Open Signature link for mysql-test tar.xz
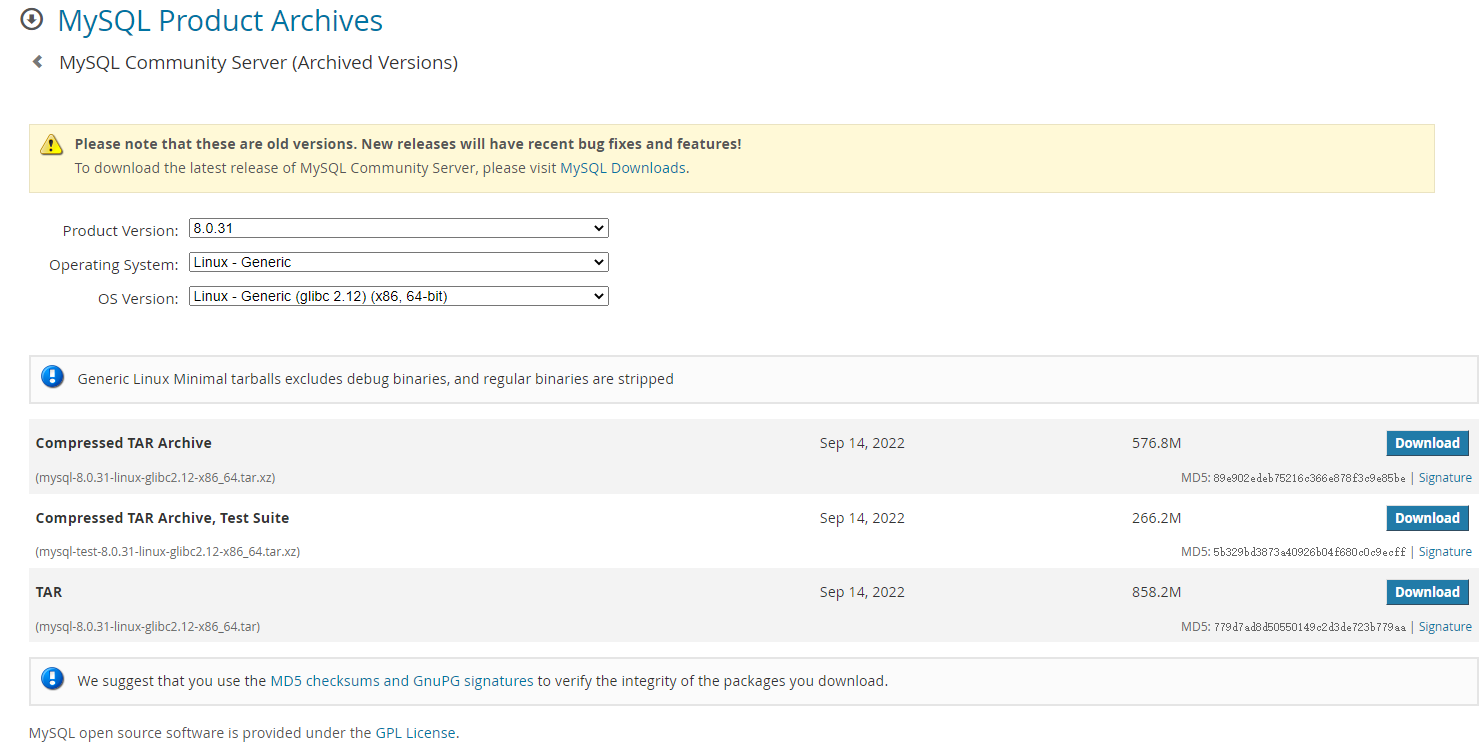The height and width of the screenshot is (747, 1481). pyautogui.click(x=1445, y=552)
